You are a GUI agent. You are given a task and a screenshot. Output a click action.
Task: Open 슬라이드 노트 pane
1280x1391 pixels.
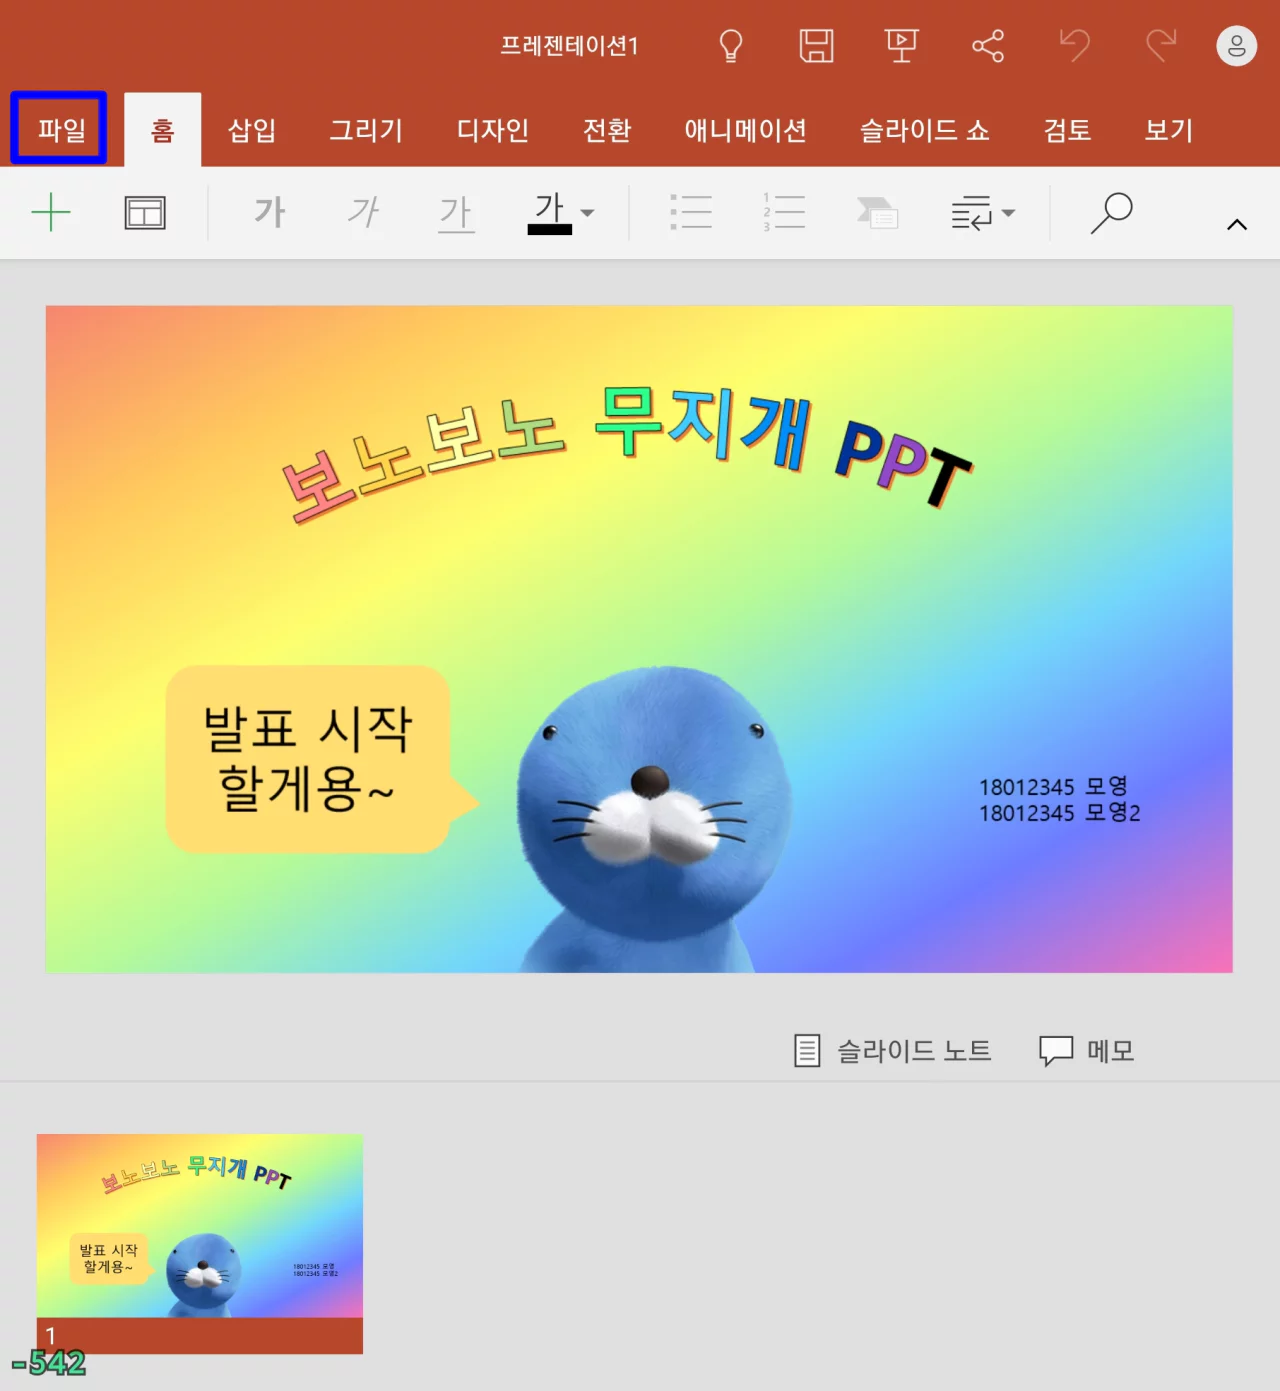coord(893,1051)
